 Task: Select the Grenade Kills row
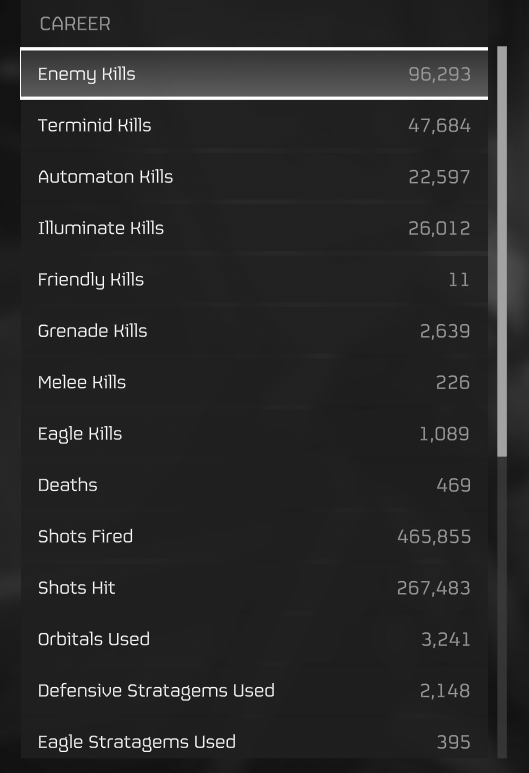(x=254, y=331)
